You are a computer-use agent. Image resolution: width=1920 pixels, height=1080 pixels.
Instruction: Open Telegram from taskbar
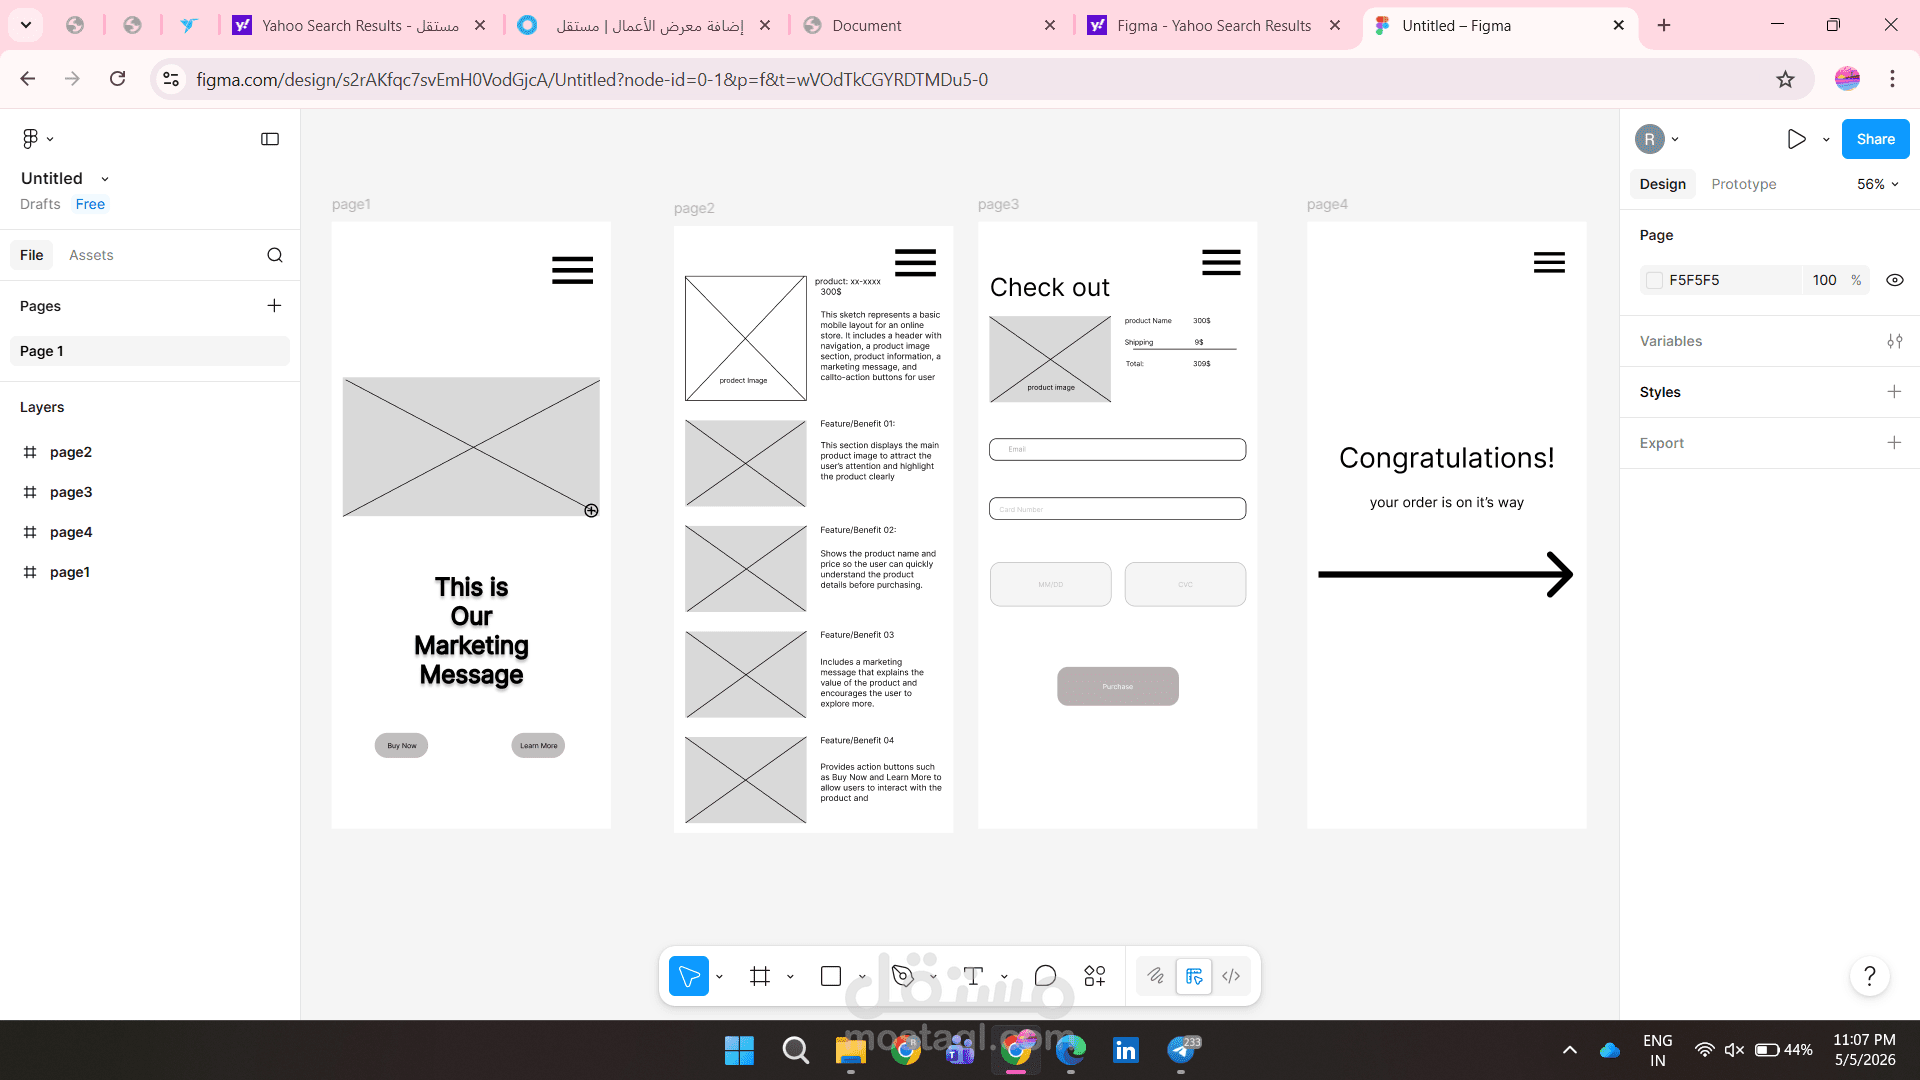coord(1182,1050)
